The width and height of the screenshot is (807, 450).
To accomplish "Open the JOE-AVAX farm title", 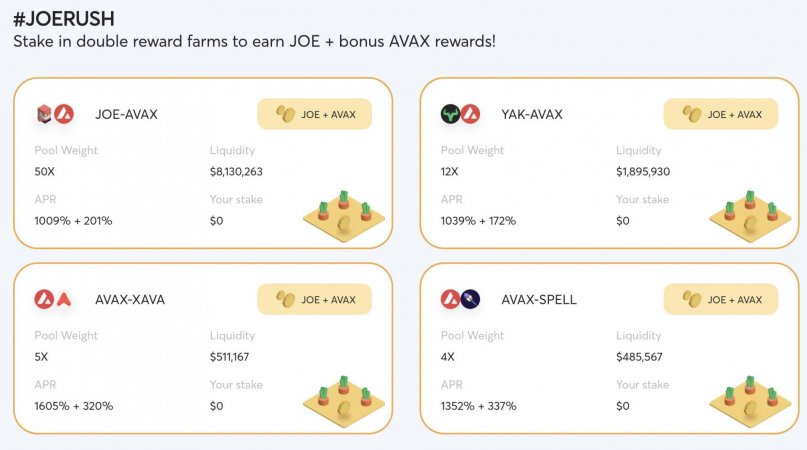I will (x=127, y=114).
